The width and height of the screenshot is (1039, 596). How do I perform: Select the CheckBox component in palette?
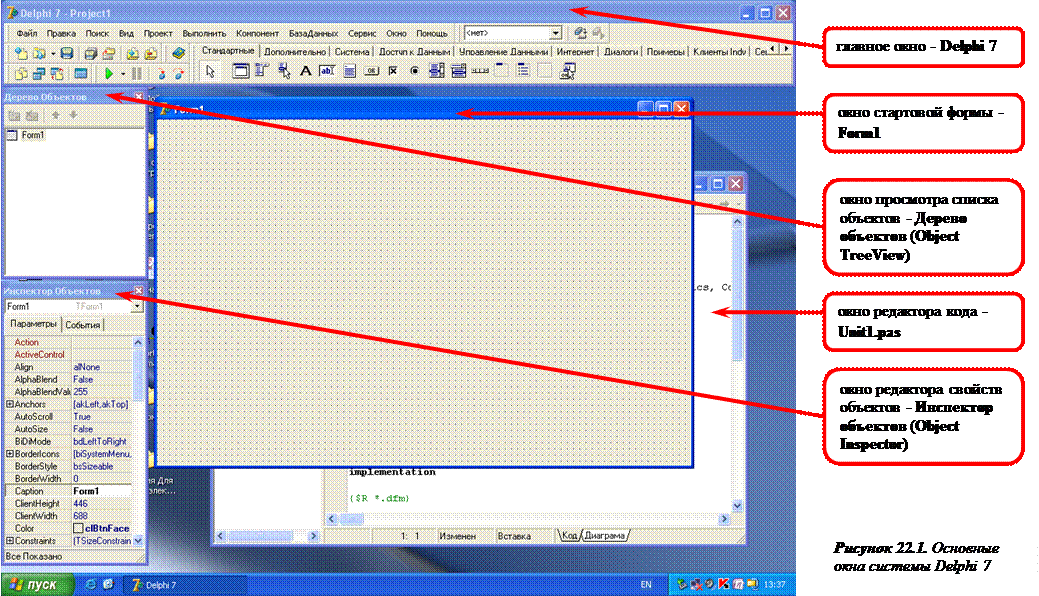[392, 71]
